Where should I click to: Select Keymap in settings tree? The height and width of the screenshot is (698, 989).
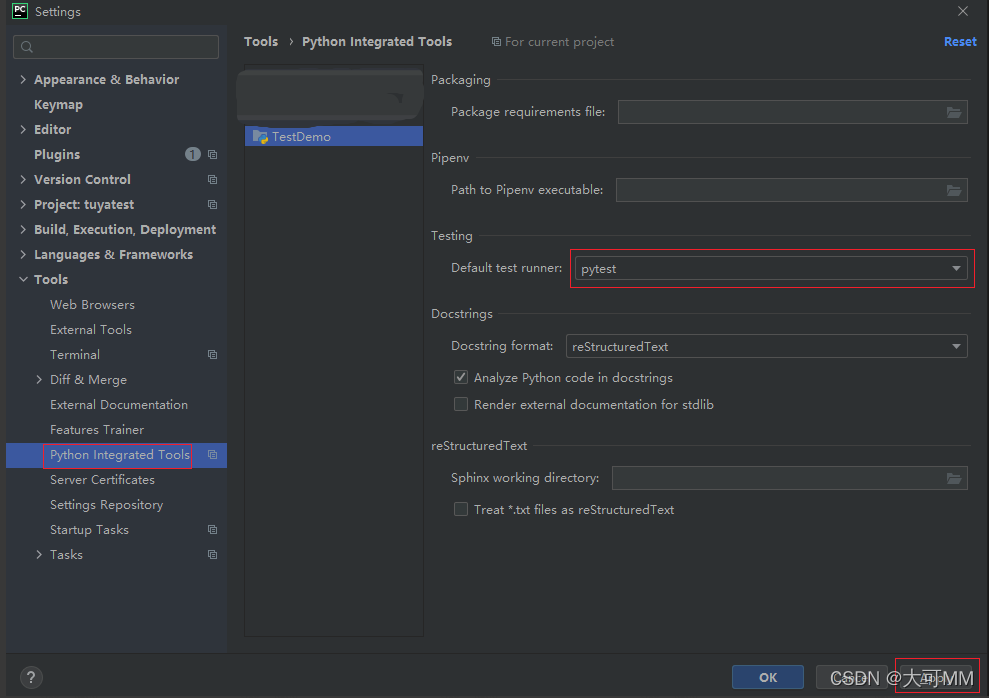point(58,105)
